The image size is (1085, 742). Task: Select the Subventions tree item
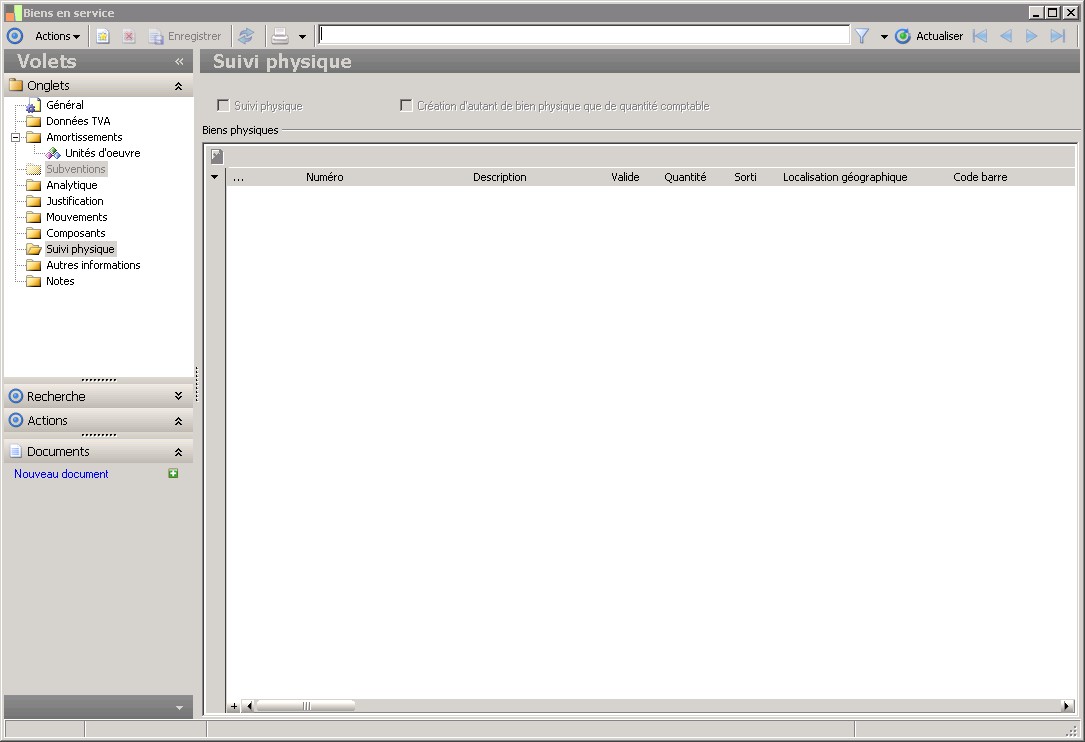coord(76,169)
